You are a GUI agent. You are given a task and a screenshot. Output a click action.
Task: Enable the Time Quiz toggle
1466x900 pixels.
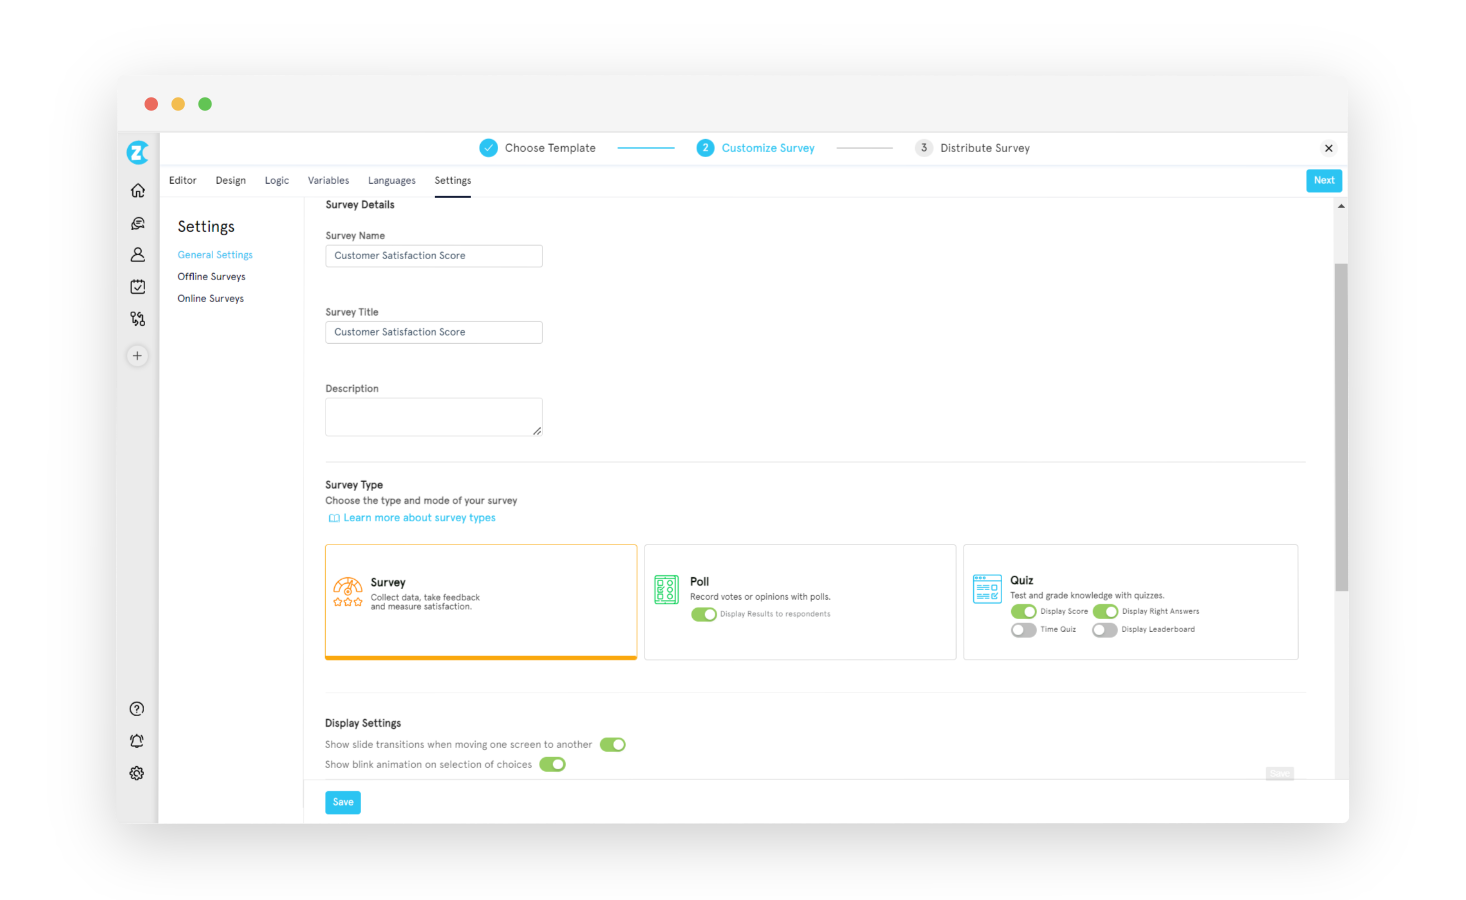pos(1023,629)
